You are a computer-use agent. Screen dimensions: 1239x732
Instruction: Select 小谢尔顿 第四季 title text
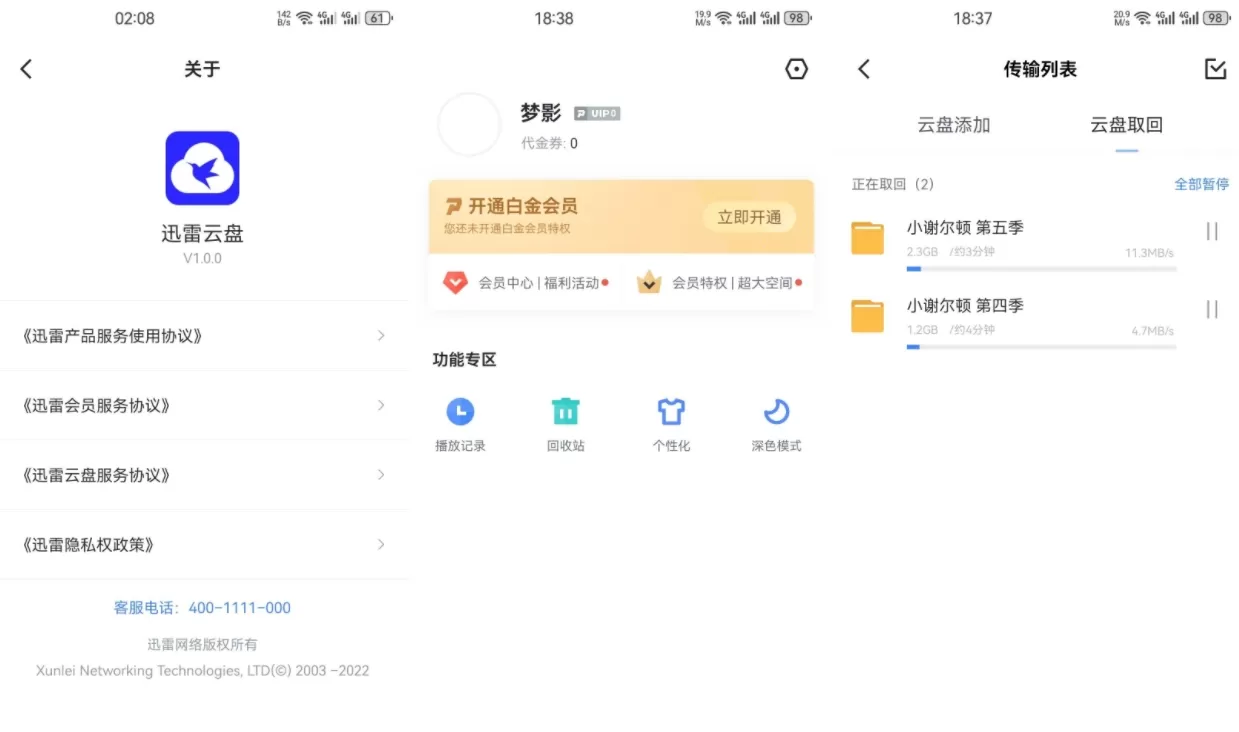click(965, 306)
